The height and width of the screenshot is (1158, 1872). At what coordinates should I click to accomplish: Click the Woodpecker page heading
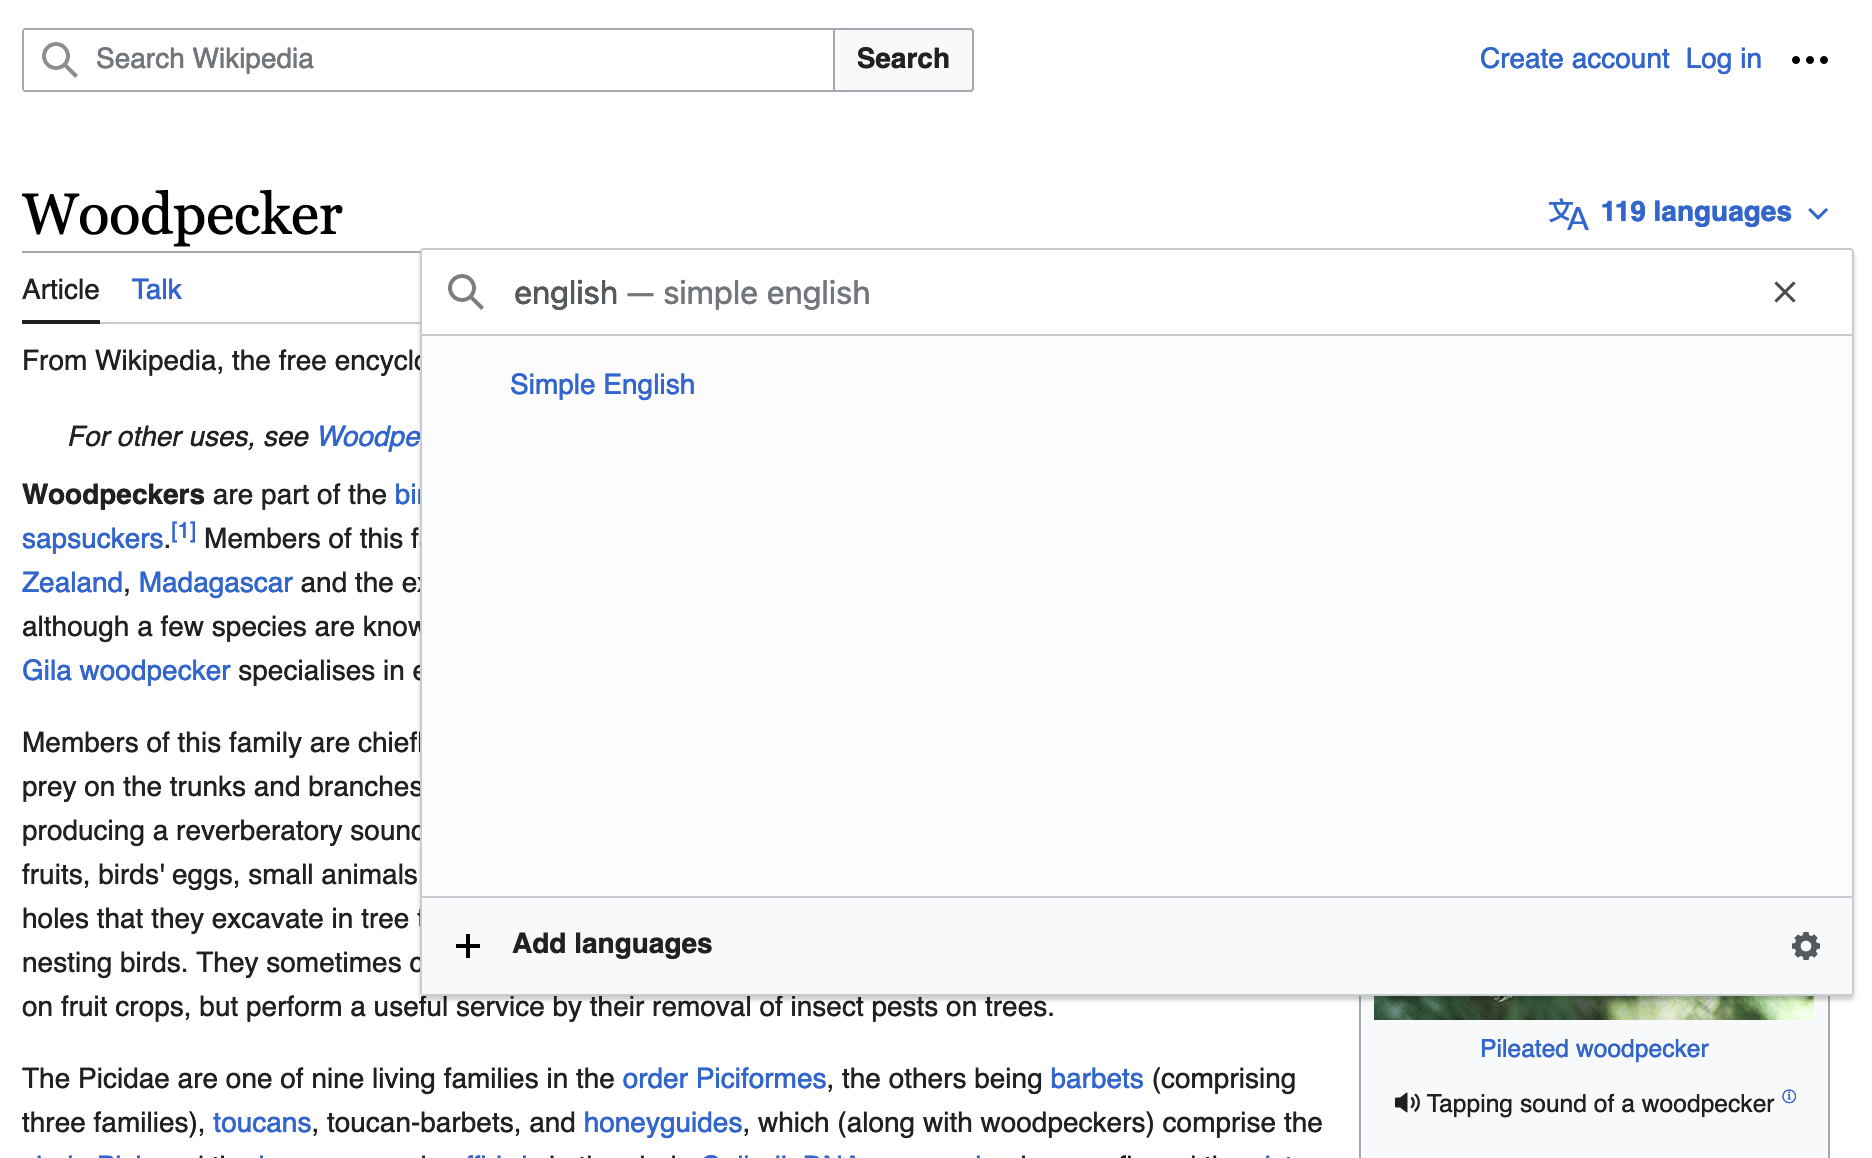tap(183, 214)
